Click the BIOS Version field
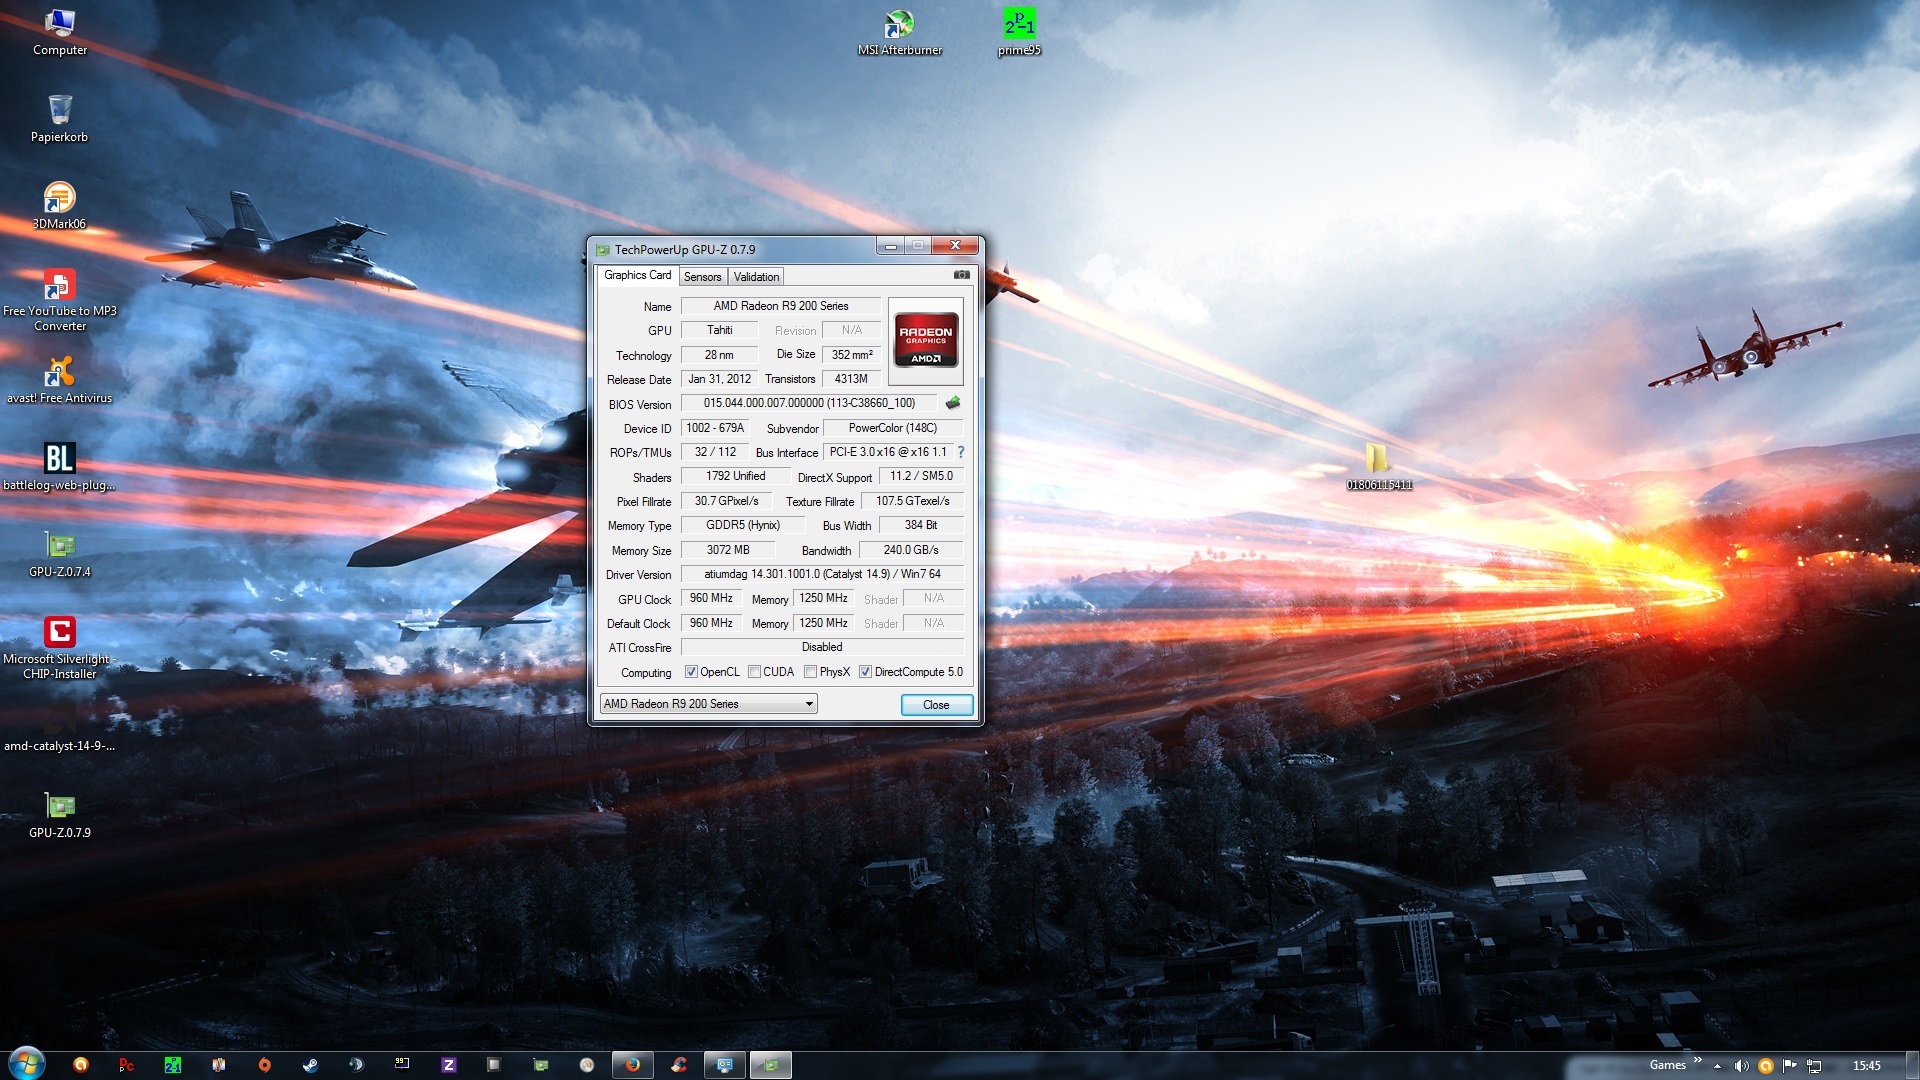 point(809,403)
